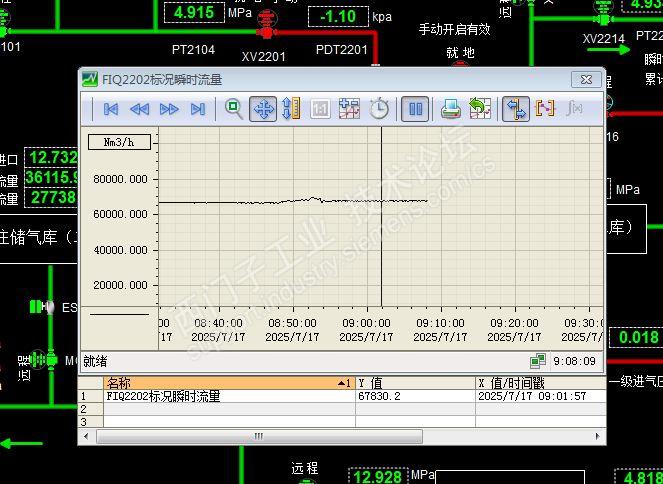
Task: Click left arrow of horizontal scrollbar
Action: (x=86, y=436)
